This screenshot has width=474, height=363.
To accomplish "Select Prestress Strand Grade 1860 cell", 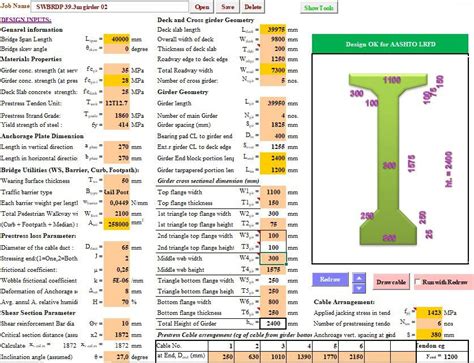I will click(x=116, y=115).
